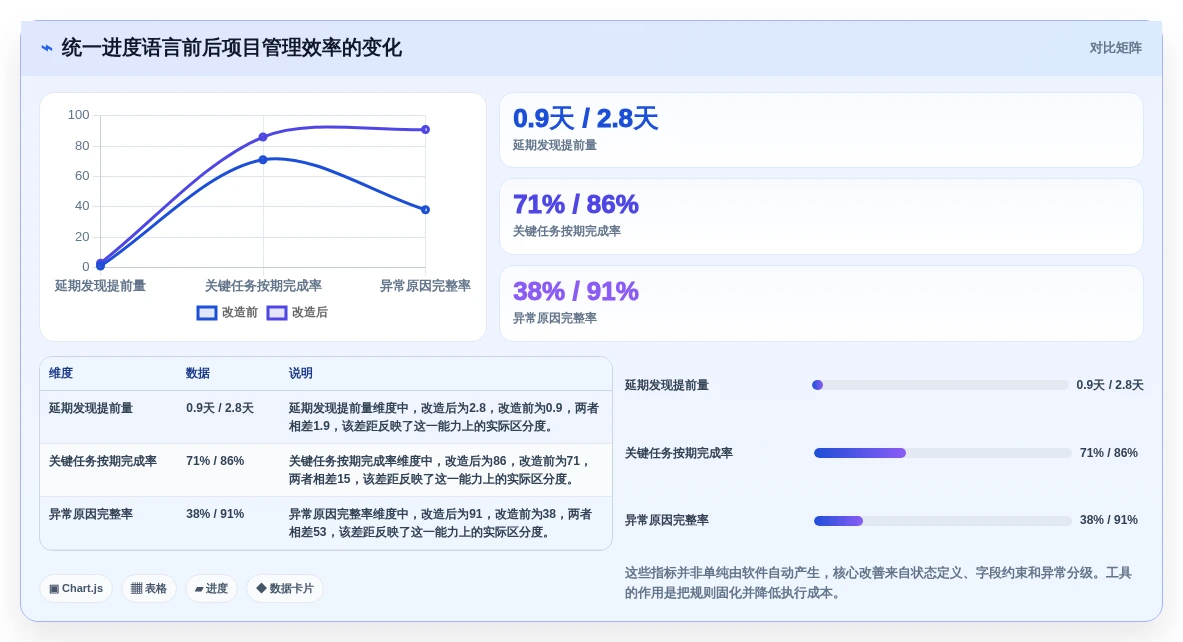
Task: Click the description mentioning 相差1.9
Action: [444, 417]
